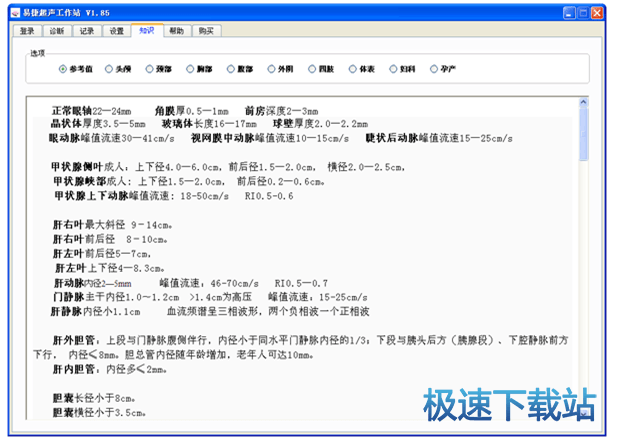Click the scrollbar up arrow
The width and height of the screenshot is (617, 442).
click(x=584, y=102)
